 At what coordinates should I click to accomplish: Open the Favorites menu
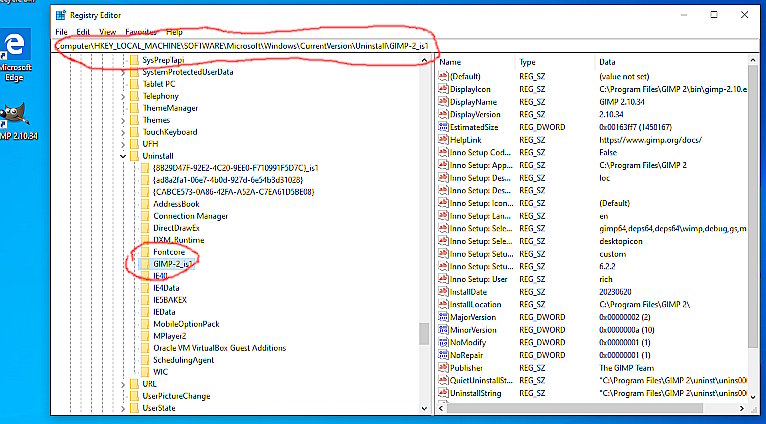pos(141,32)
